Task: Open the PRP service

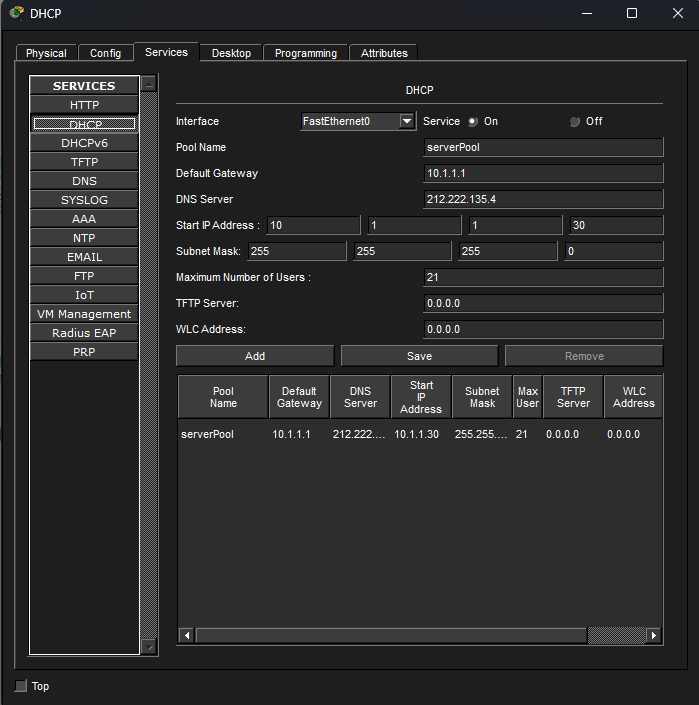Action: [x=84, y=352]
